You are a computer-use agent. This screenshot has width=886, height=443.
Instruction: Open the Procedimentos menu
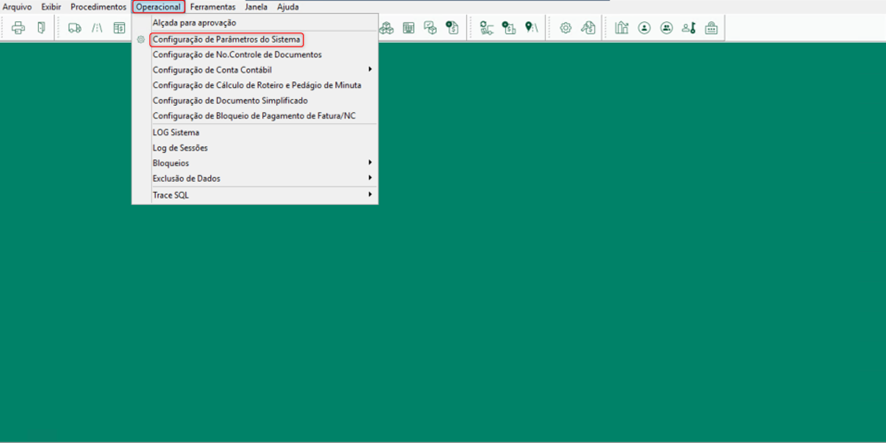coord(98,7)
